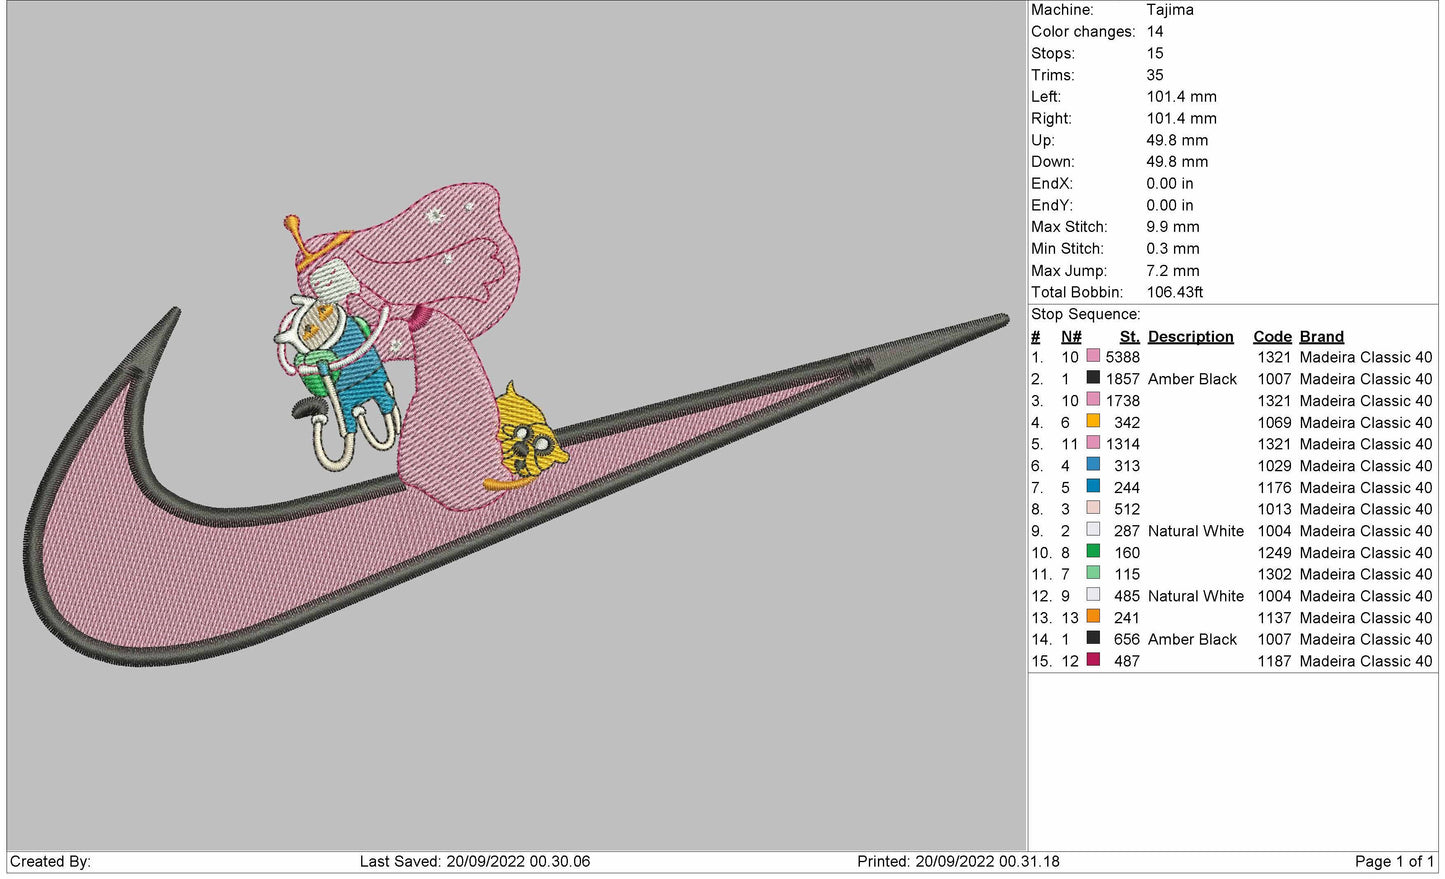The image size is (1445, 879).
Task: Pick the blue swatch with code 1029
Action: pos(1093,465)
